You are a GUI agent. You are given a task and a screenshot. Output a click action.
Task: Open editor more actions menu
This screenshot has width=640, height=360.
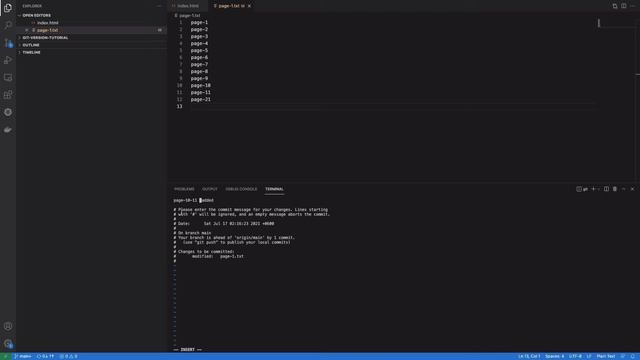click(x=633, y=6)
